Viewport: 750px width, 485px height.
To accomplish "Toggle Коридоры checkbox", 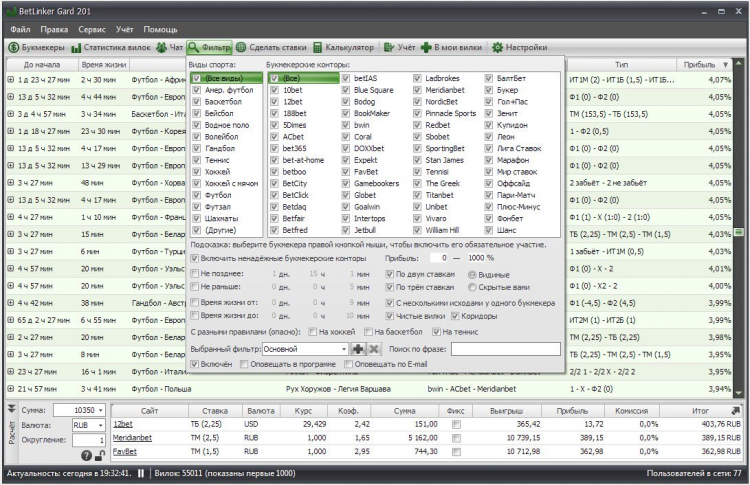I will pos(455,316).
